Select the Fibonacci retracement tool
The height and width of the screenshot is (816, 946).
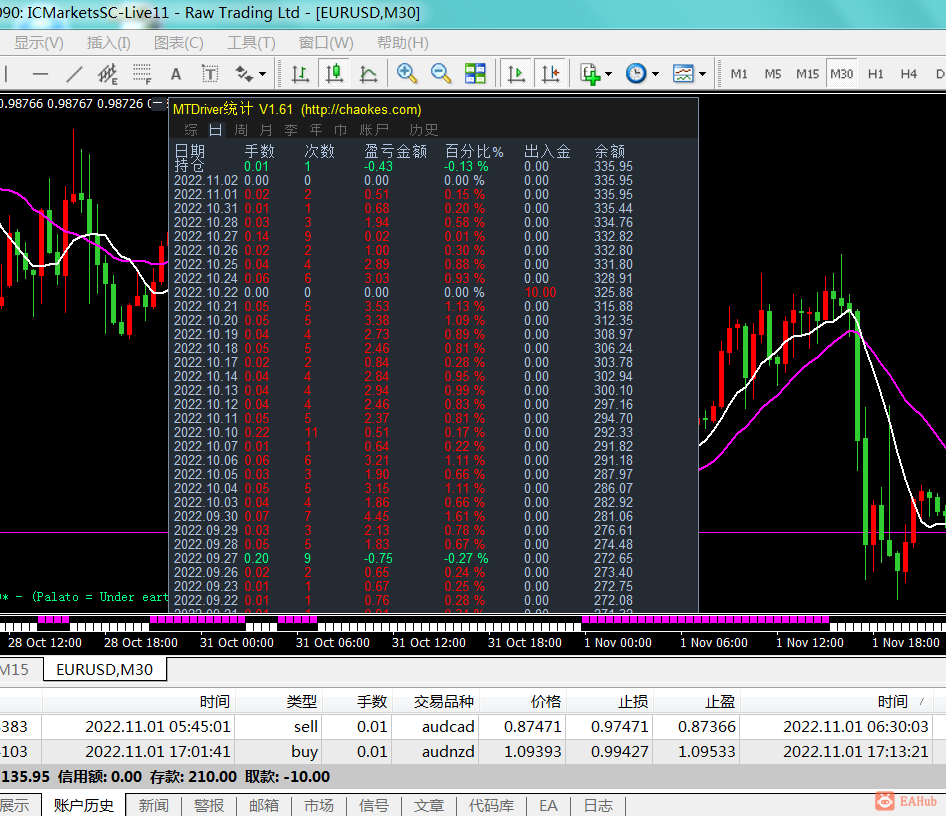(x=142, y=74)
